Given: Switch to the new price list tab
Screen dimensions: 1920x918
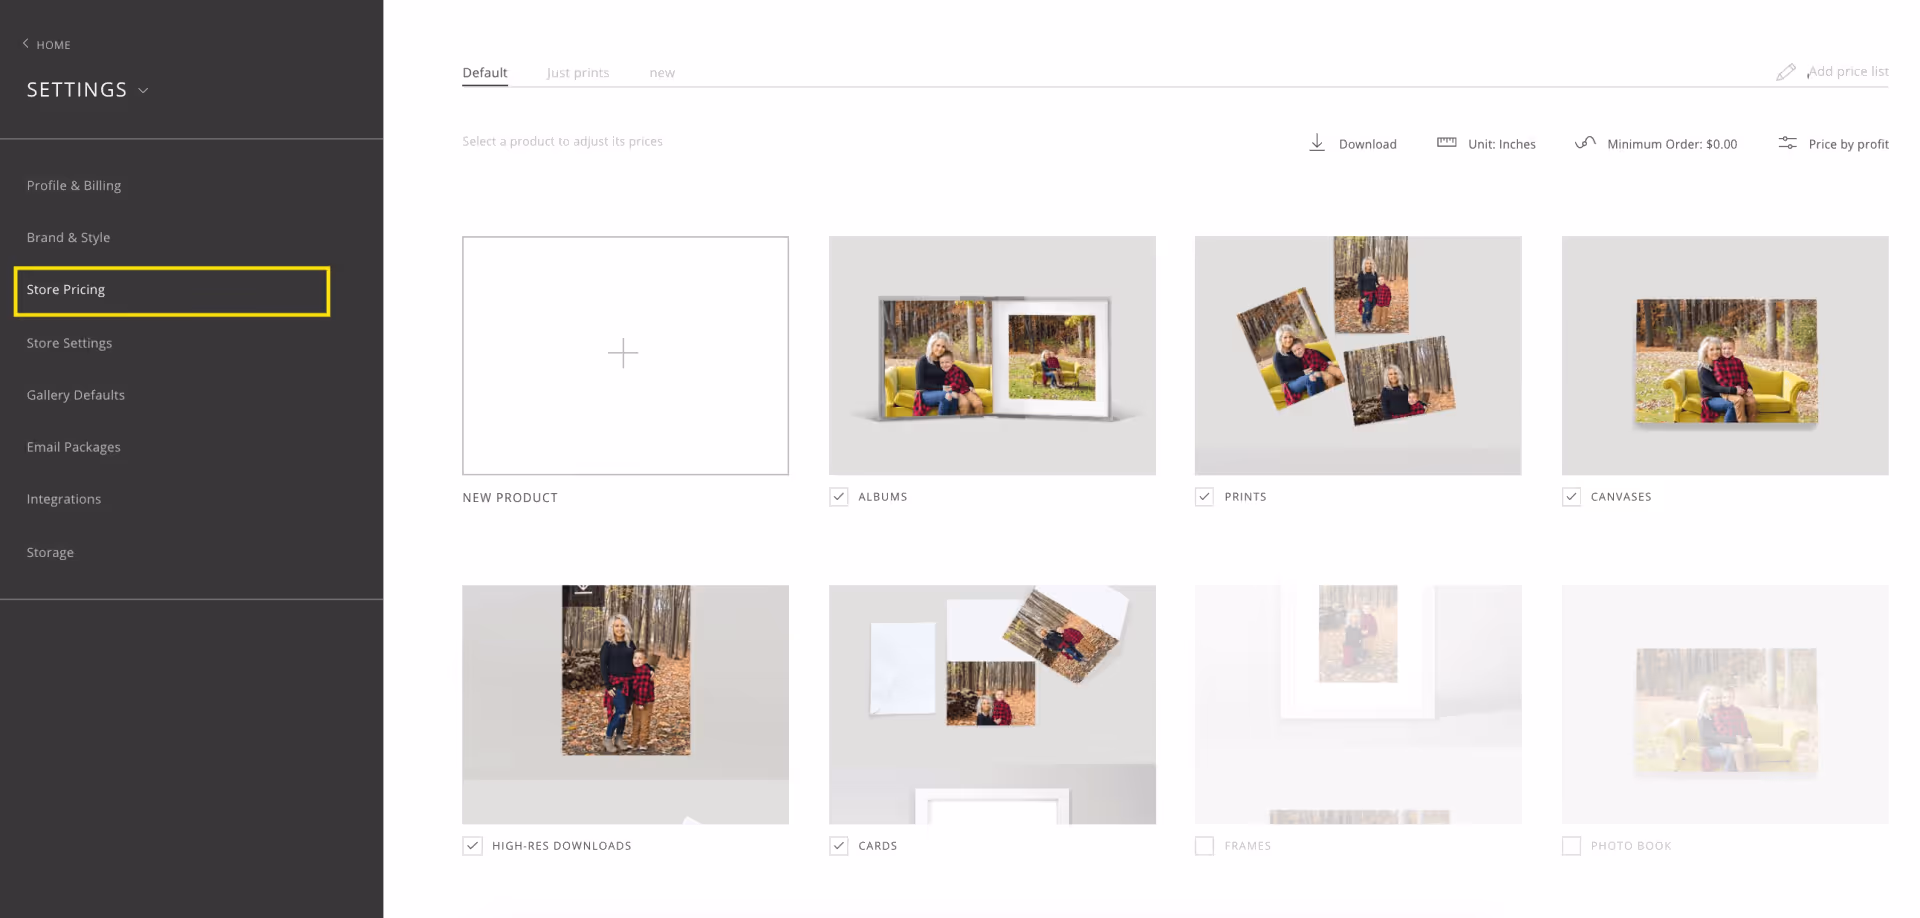Looking at the screenshot, I should point(662,73).
